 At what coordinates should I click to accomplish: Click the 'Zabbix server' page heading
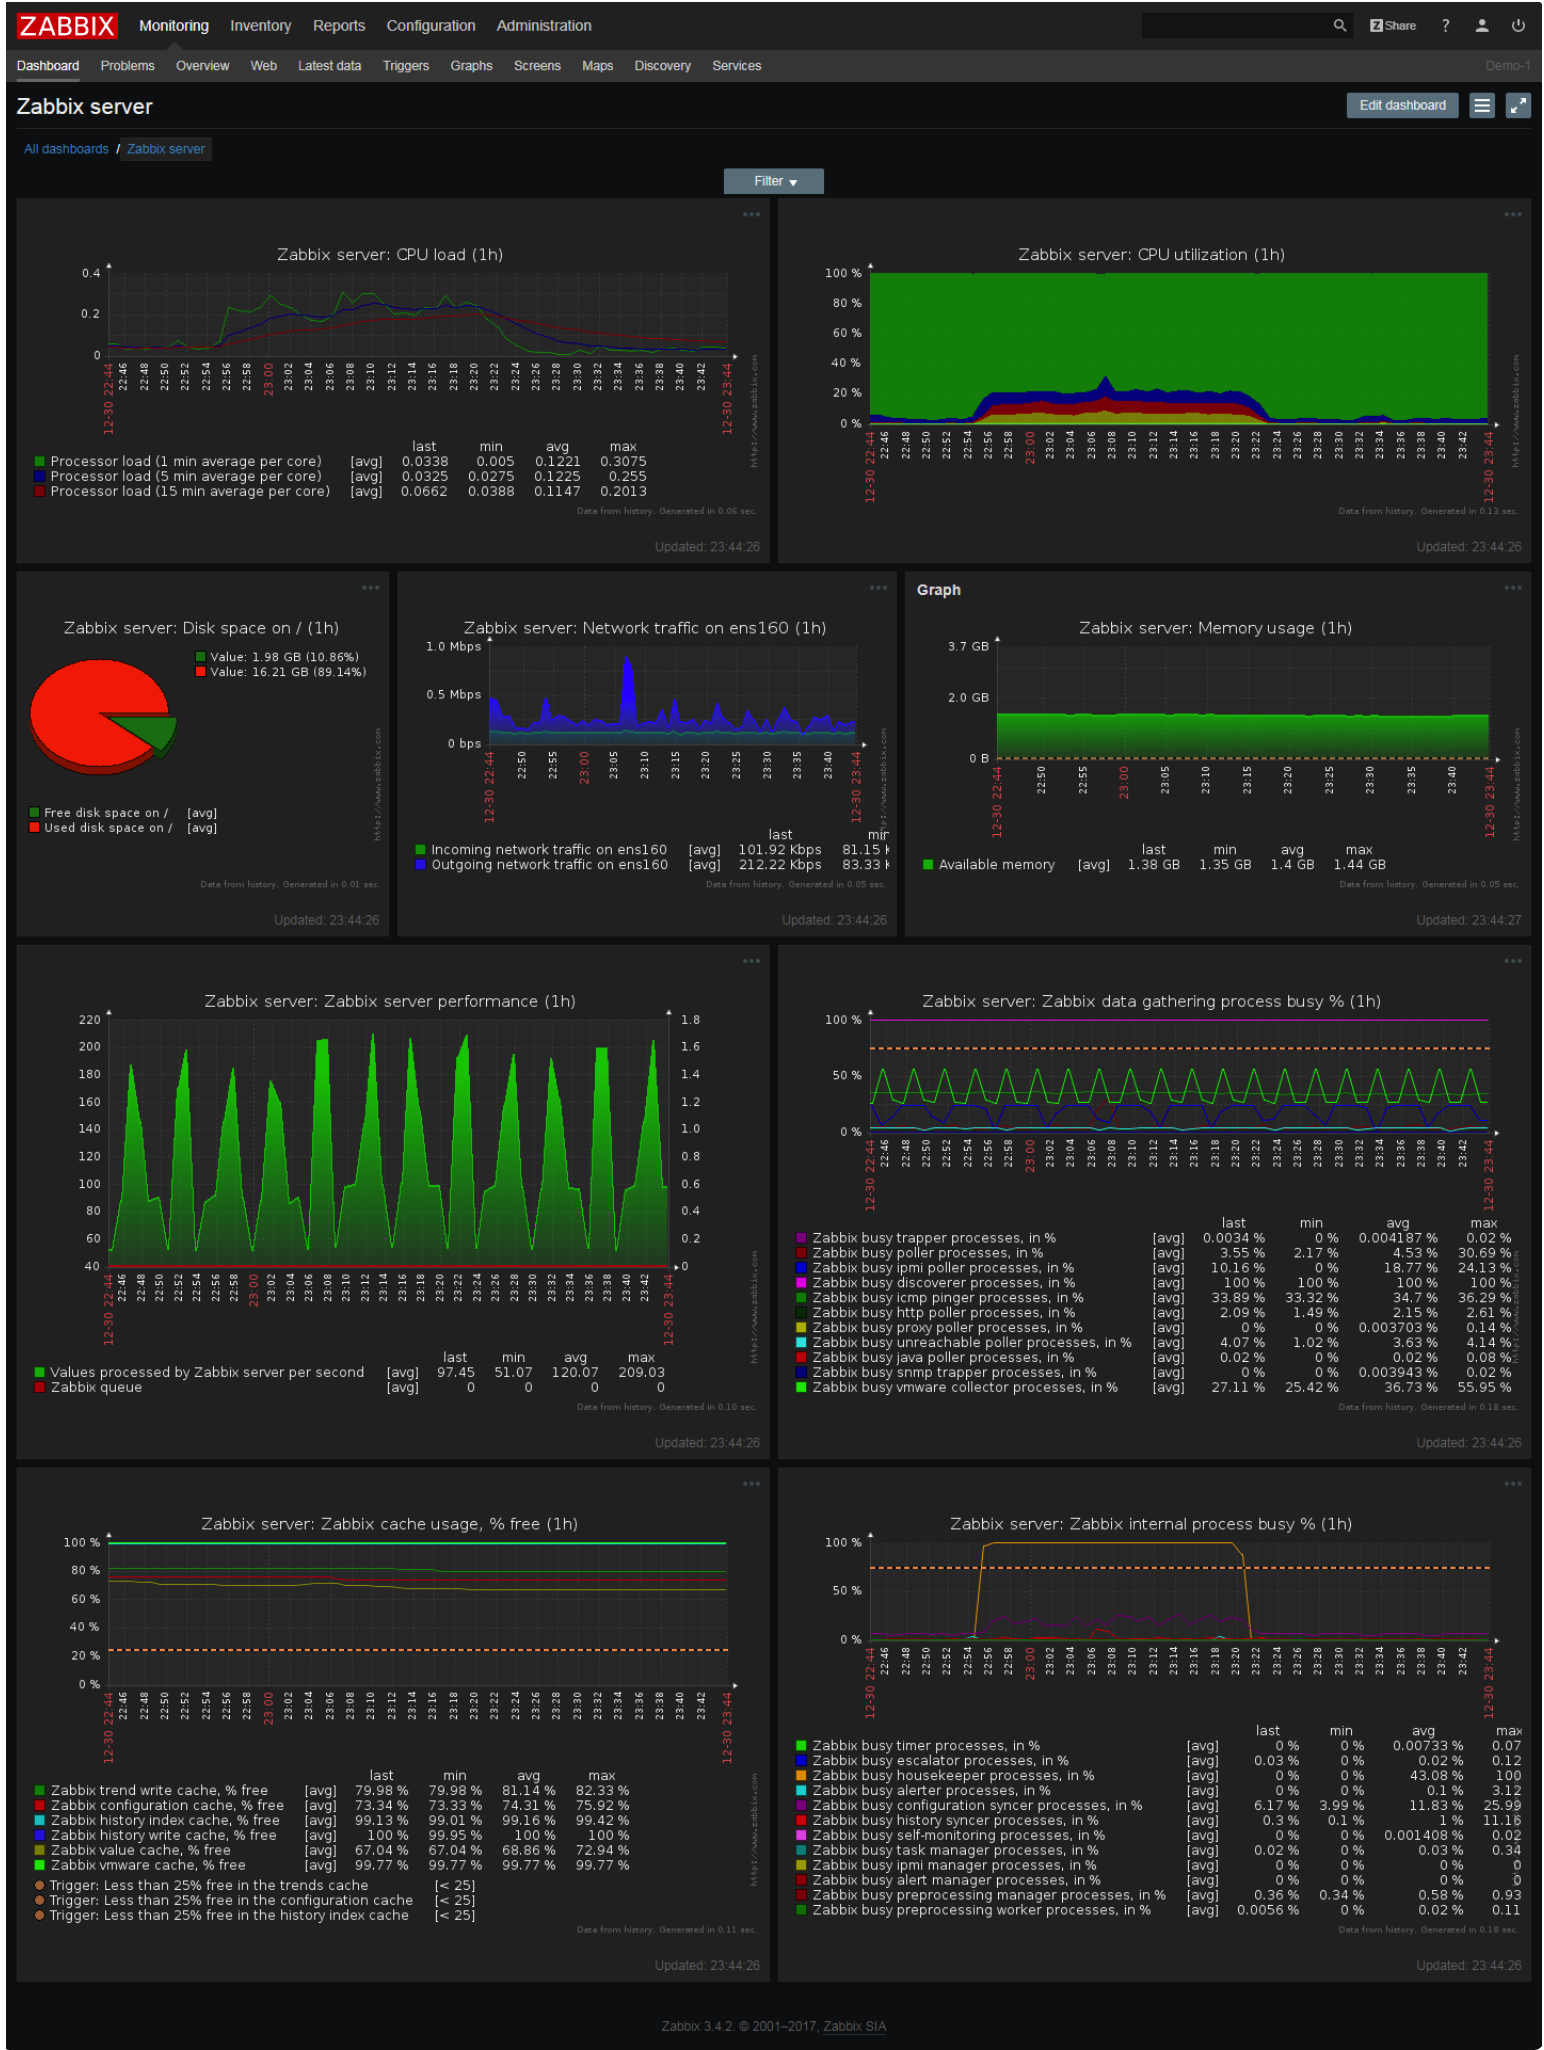(85, 106)
